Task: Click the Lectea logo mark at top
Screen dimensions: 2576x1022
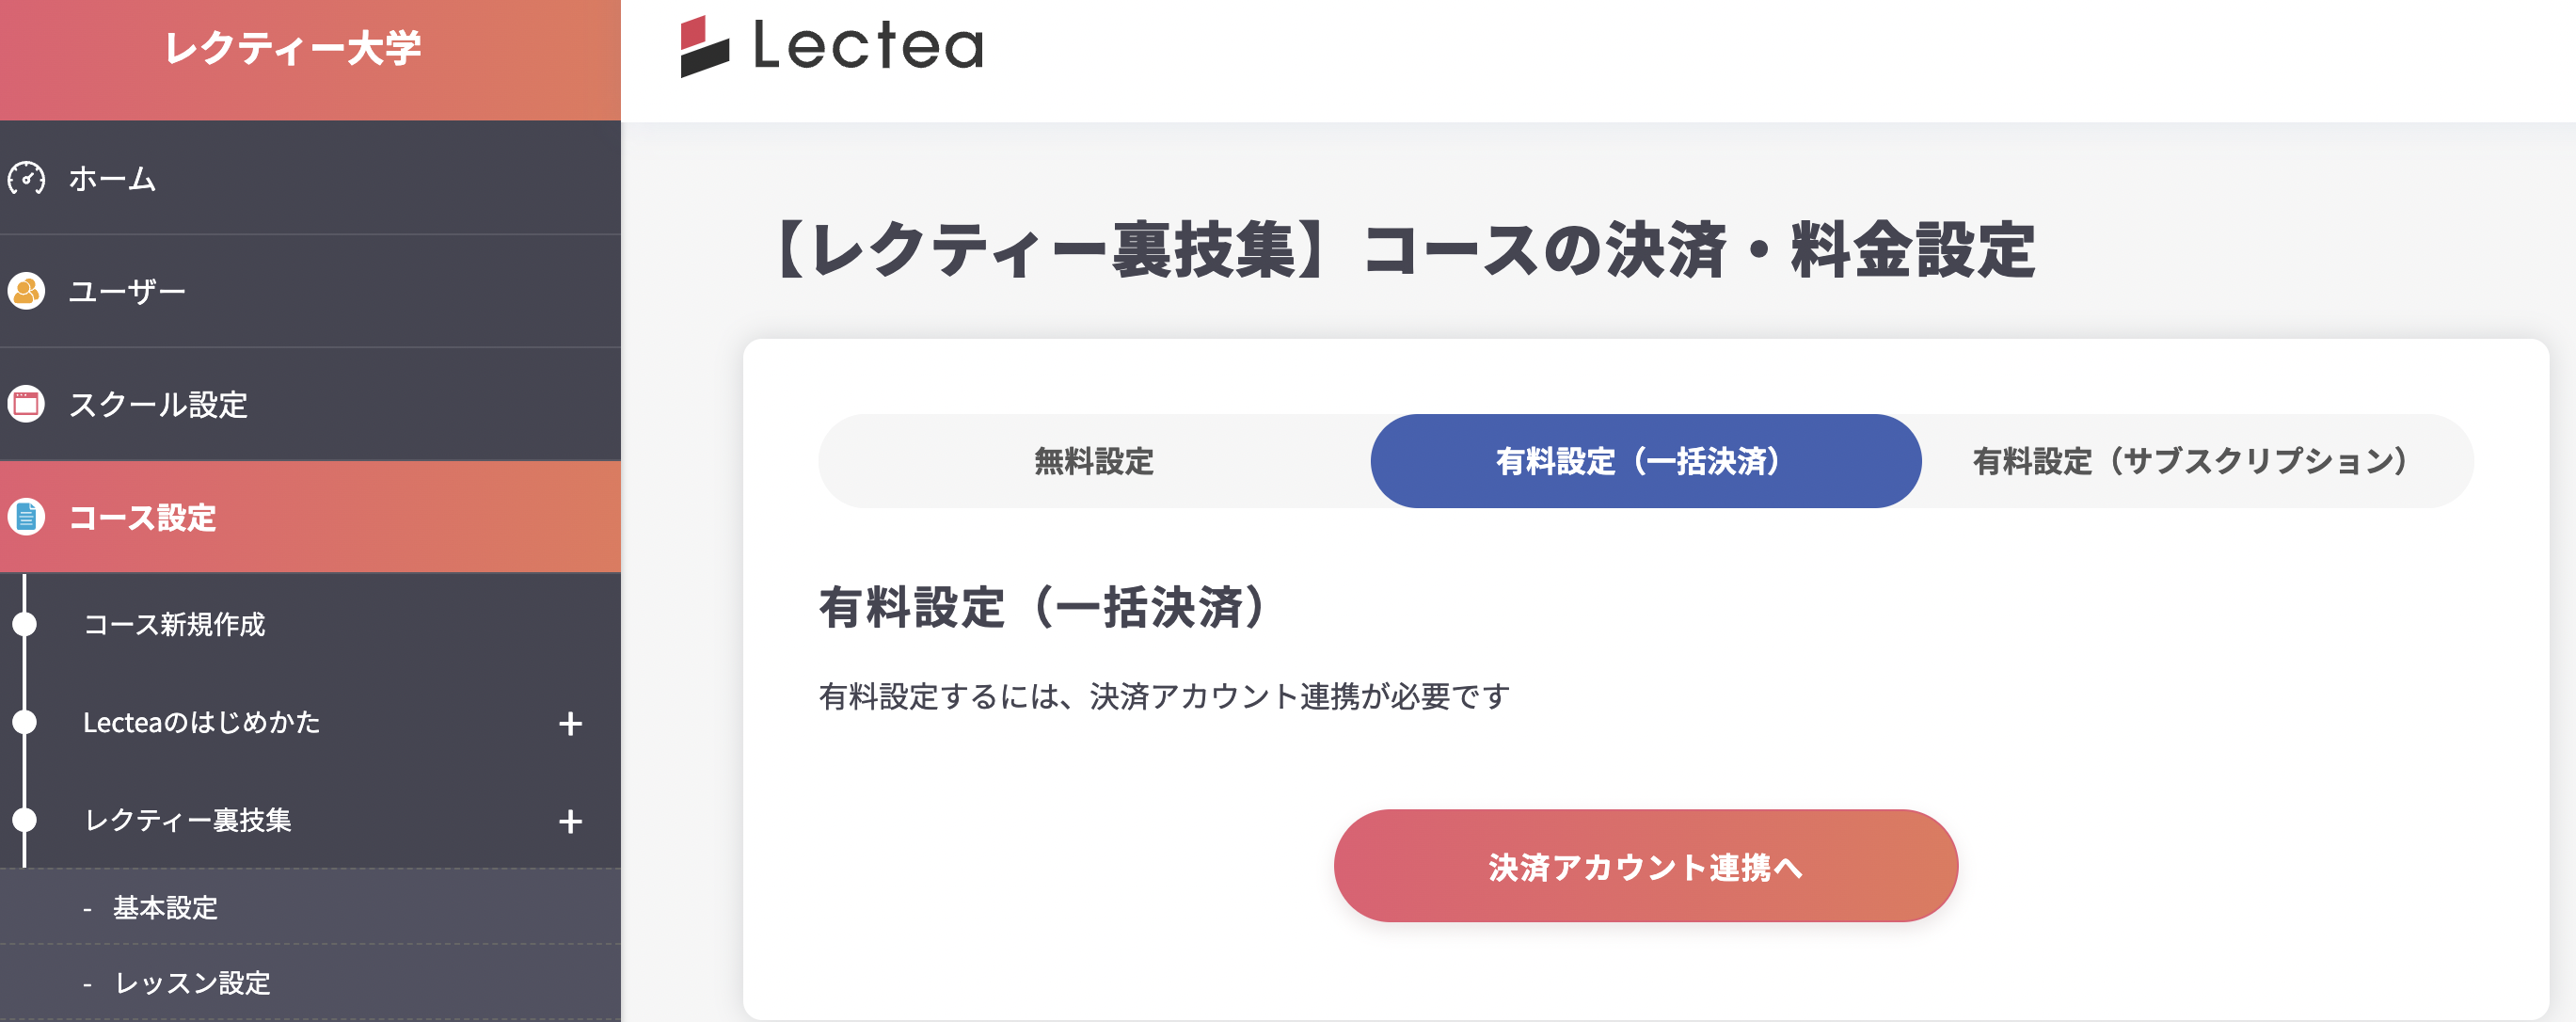Action: click(706, 48)
